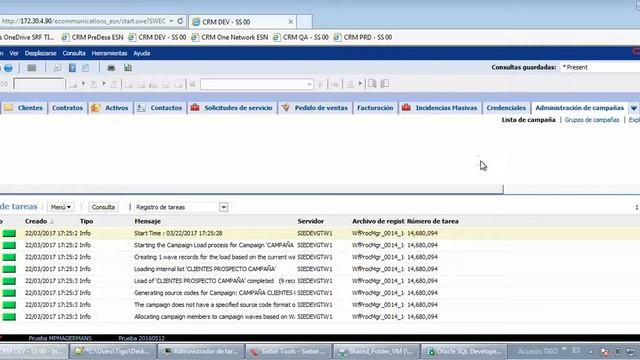Screen dimensions: 640x360
Task: Expand the Registro de tareas dropdown arrow
Action: point(223,207)
